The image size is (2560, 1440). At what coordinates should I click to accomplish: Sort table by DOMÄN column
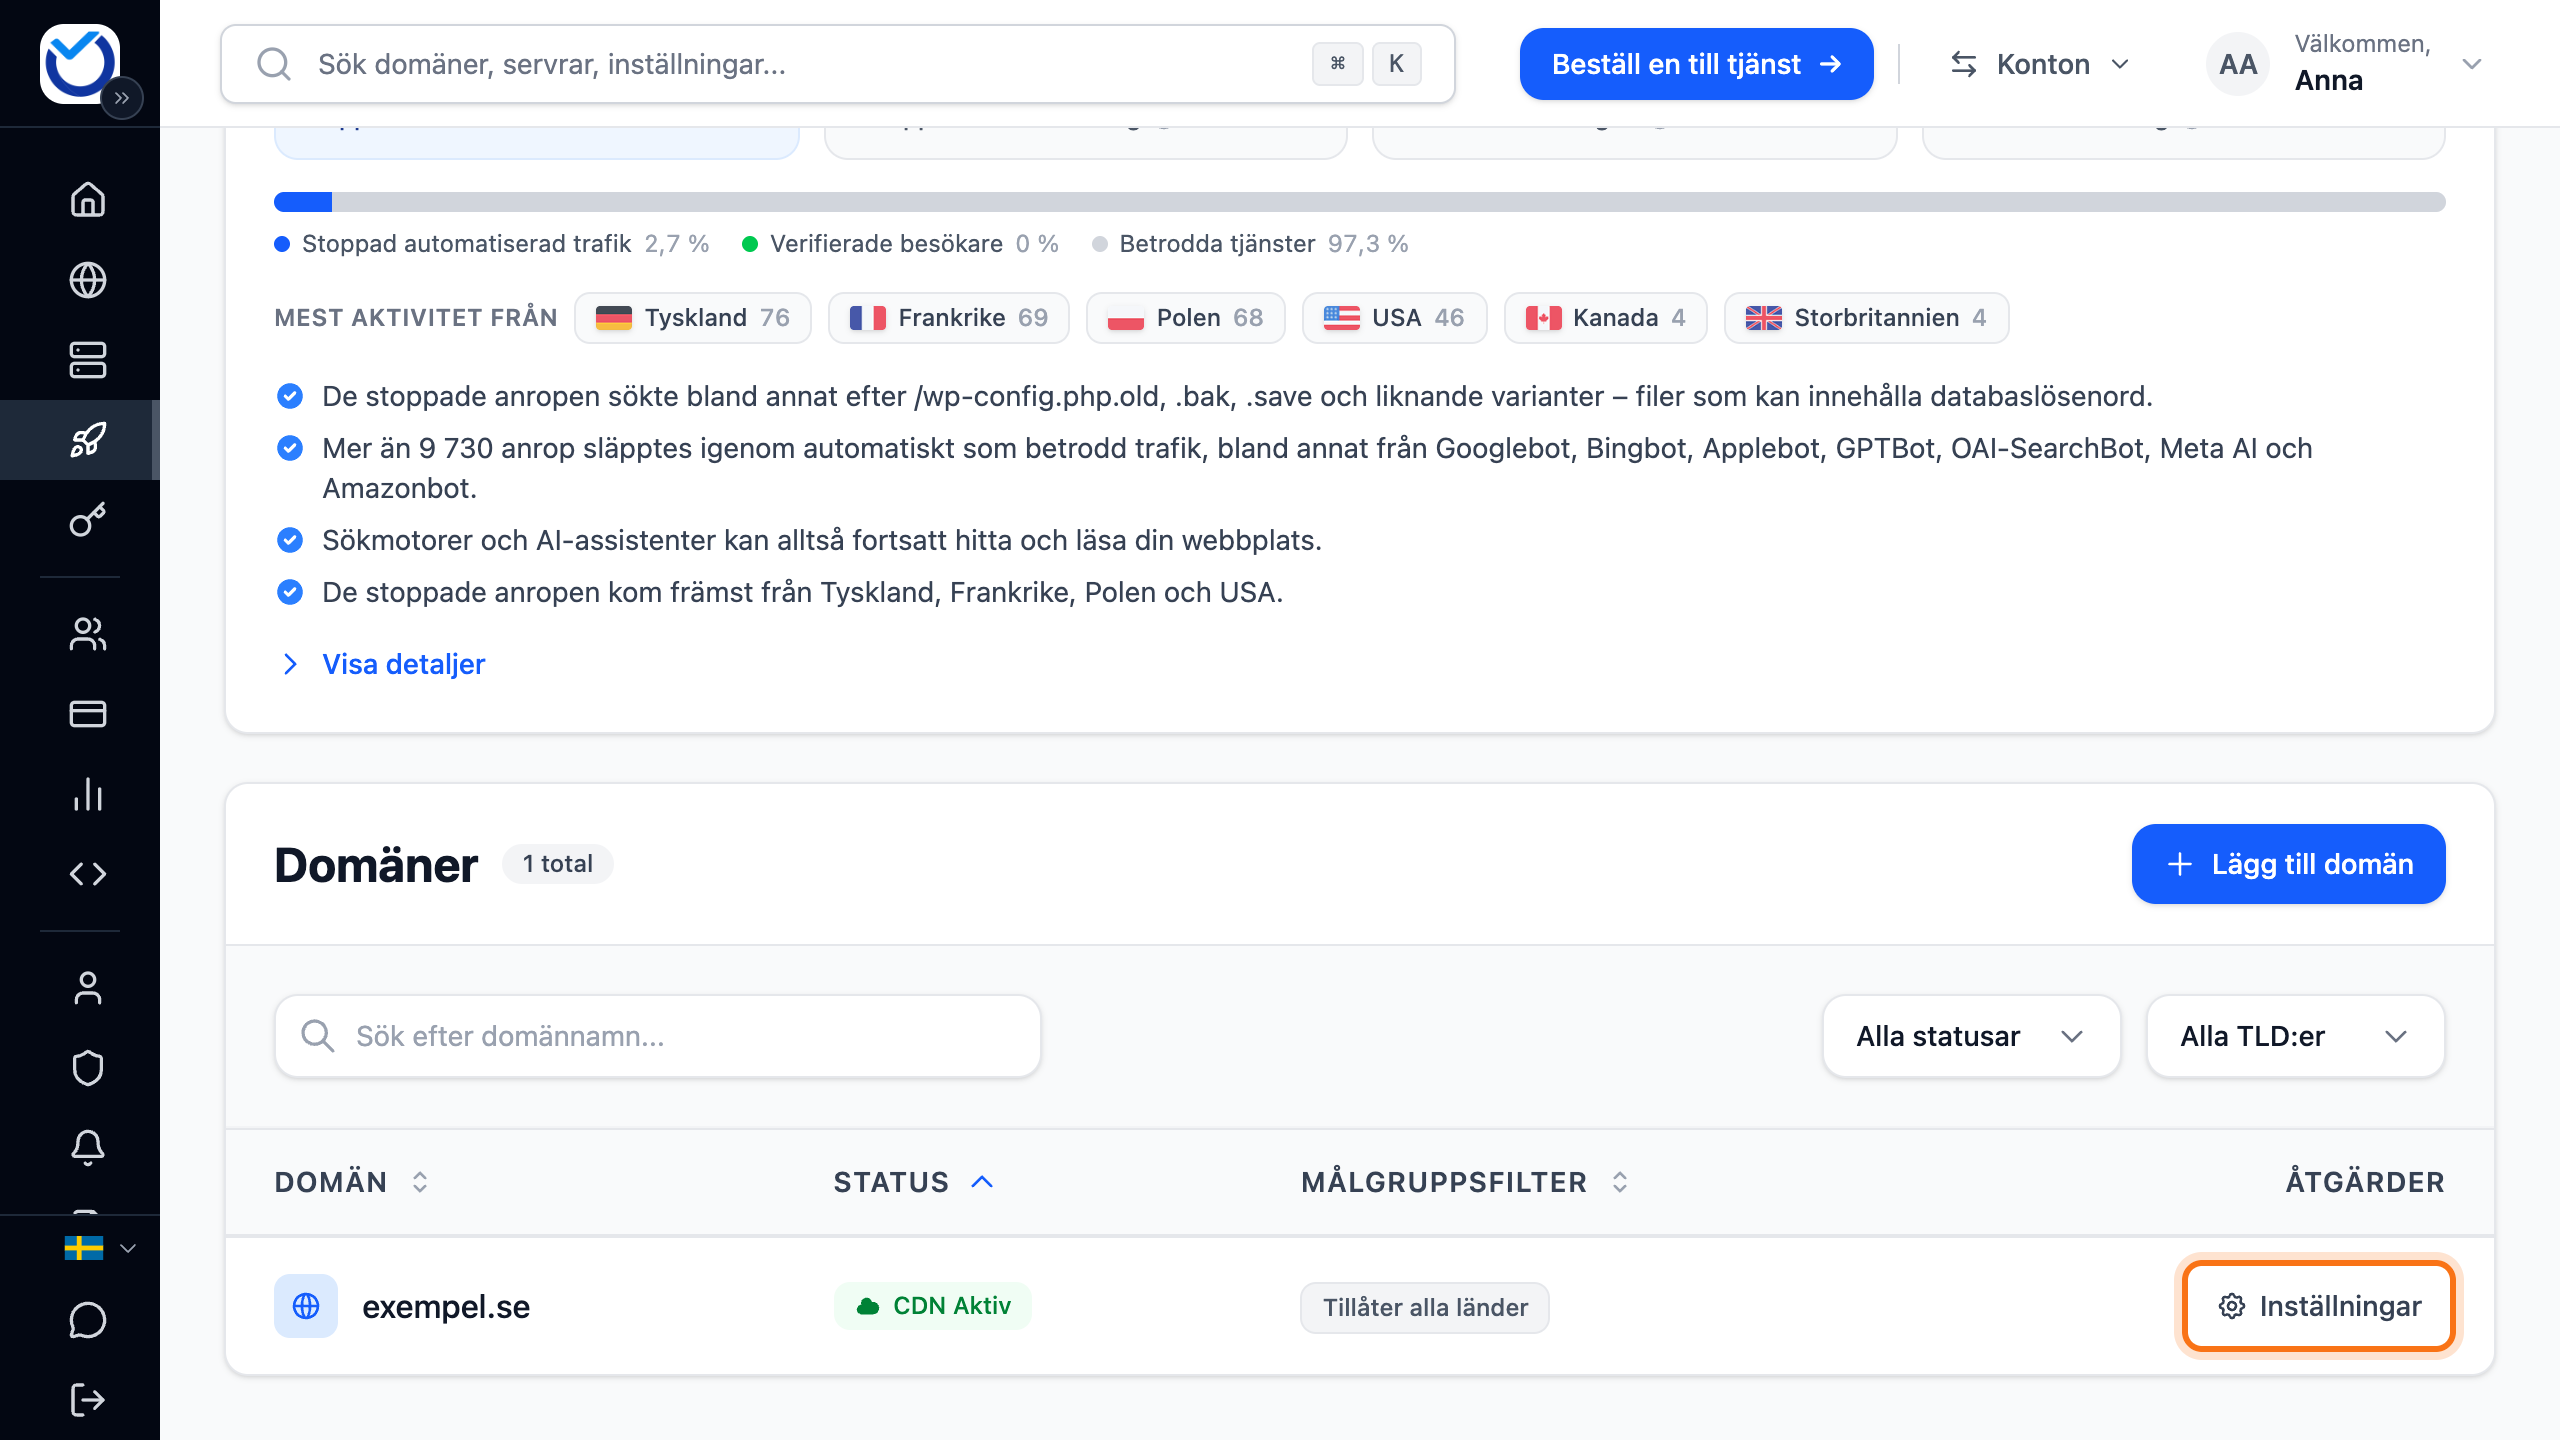(352, 1182)
